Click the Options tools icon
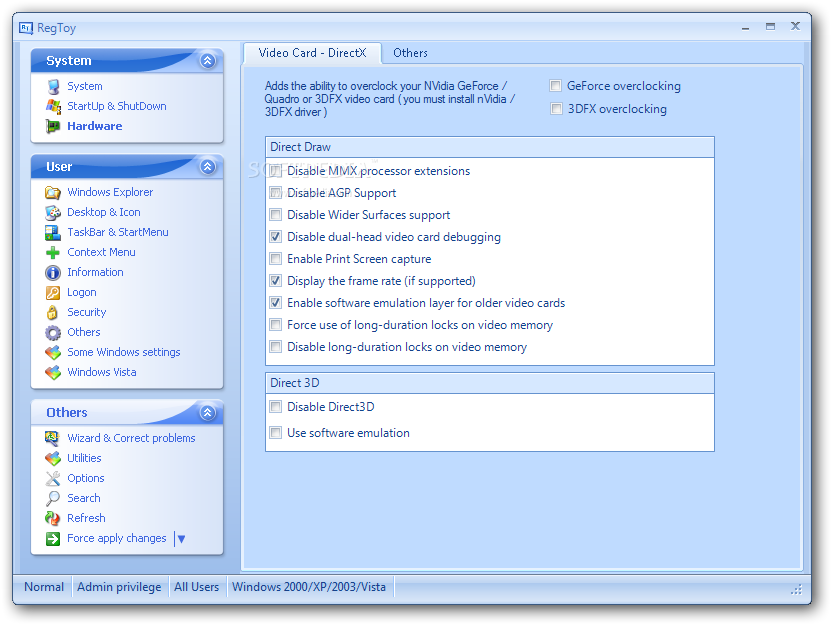The image size is (832, 625). click(53, 479)
